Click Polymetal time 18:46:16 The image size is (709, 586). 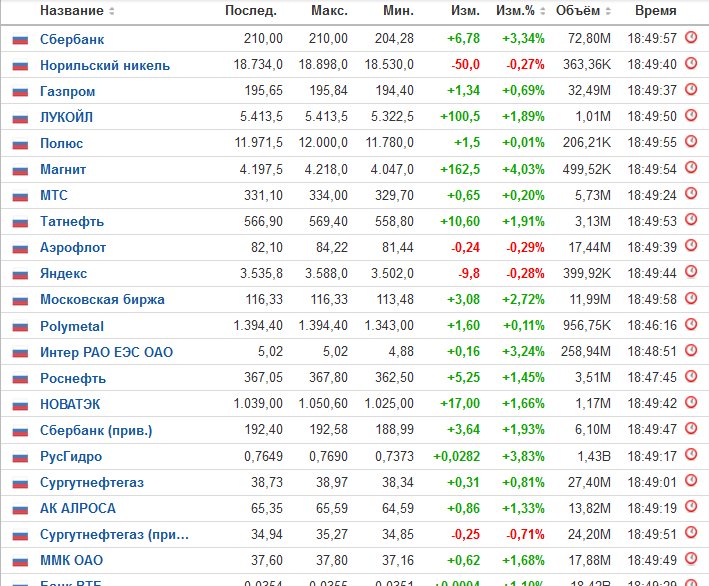[x=652, y=326]
